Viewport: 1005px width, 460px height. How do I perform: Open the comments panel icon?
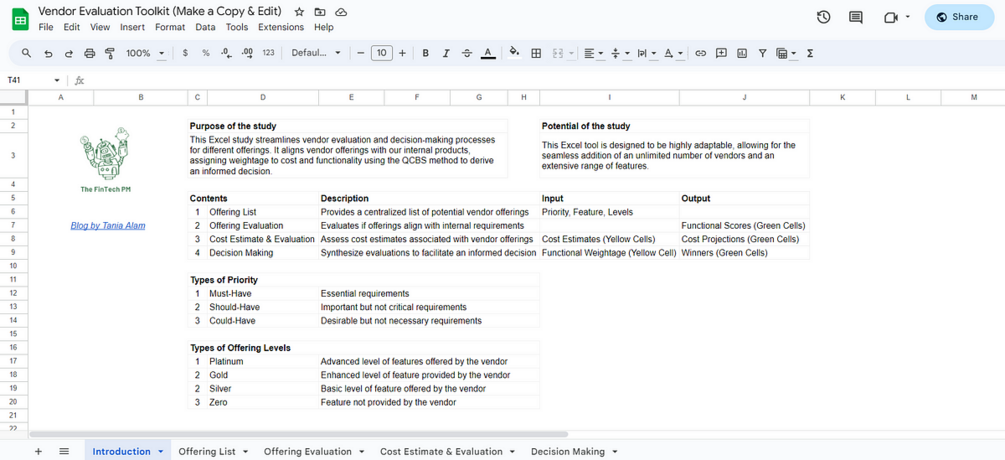click(x=856, y=17)
